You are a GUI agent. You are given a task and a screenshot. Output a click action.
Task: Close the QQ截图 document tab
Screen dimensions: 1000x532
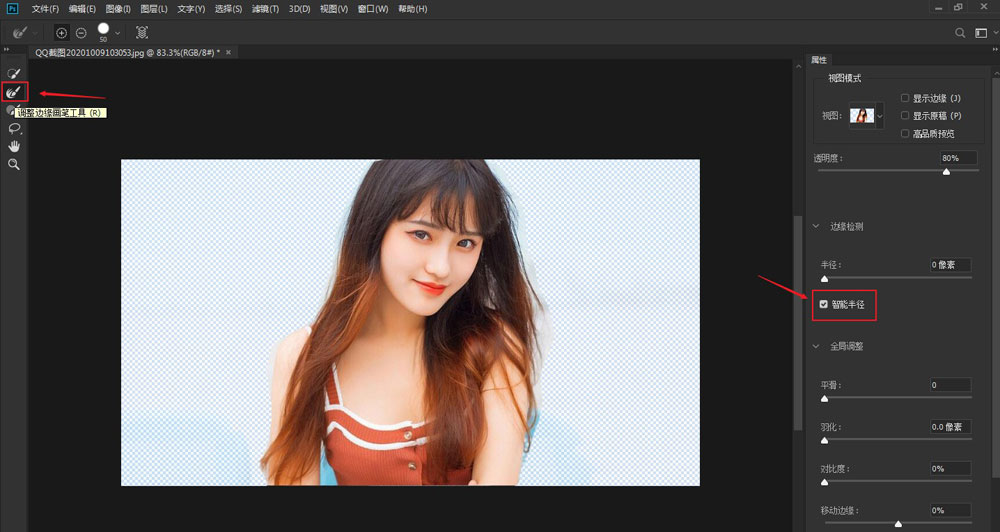[228, 52]
